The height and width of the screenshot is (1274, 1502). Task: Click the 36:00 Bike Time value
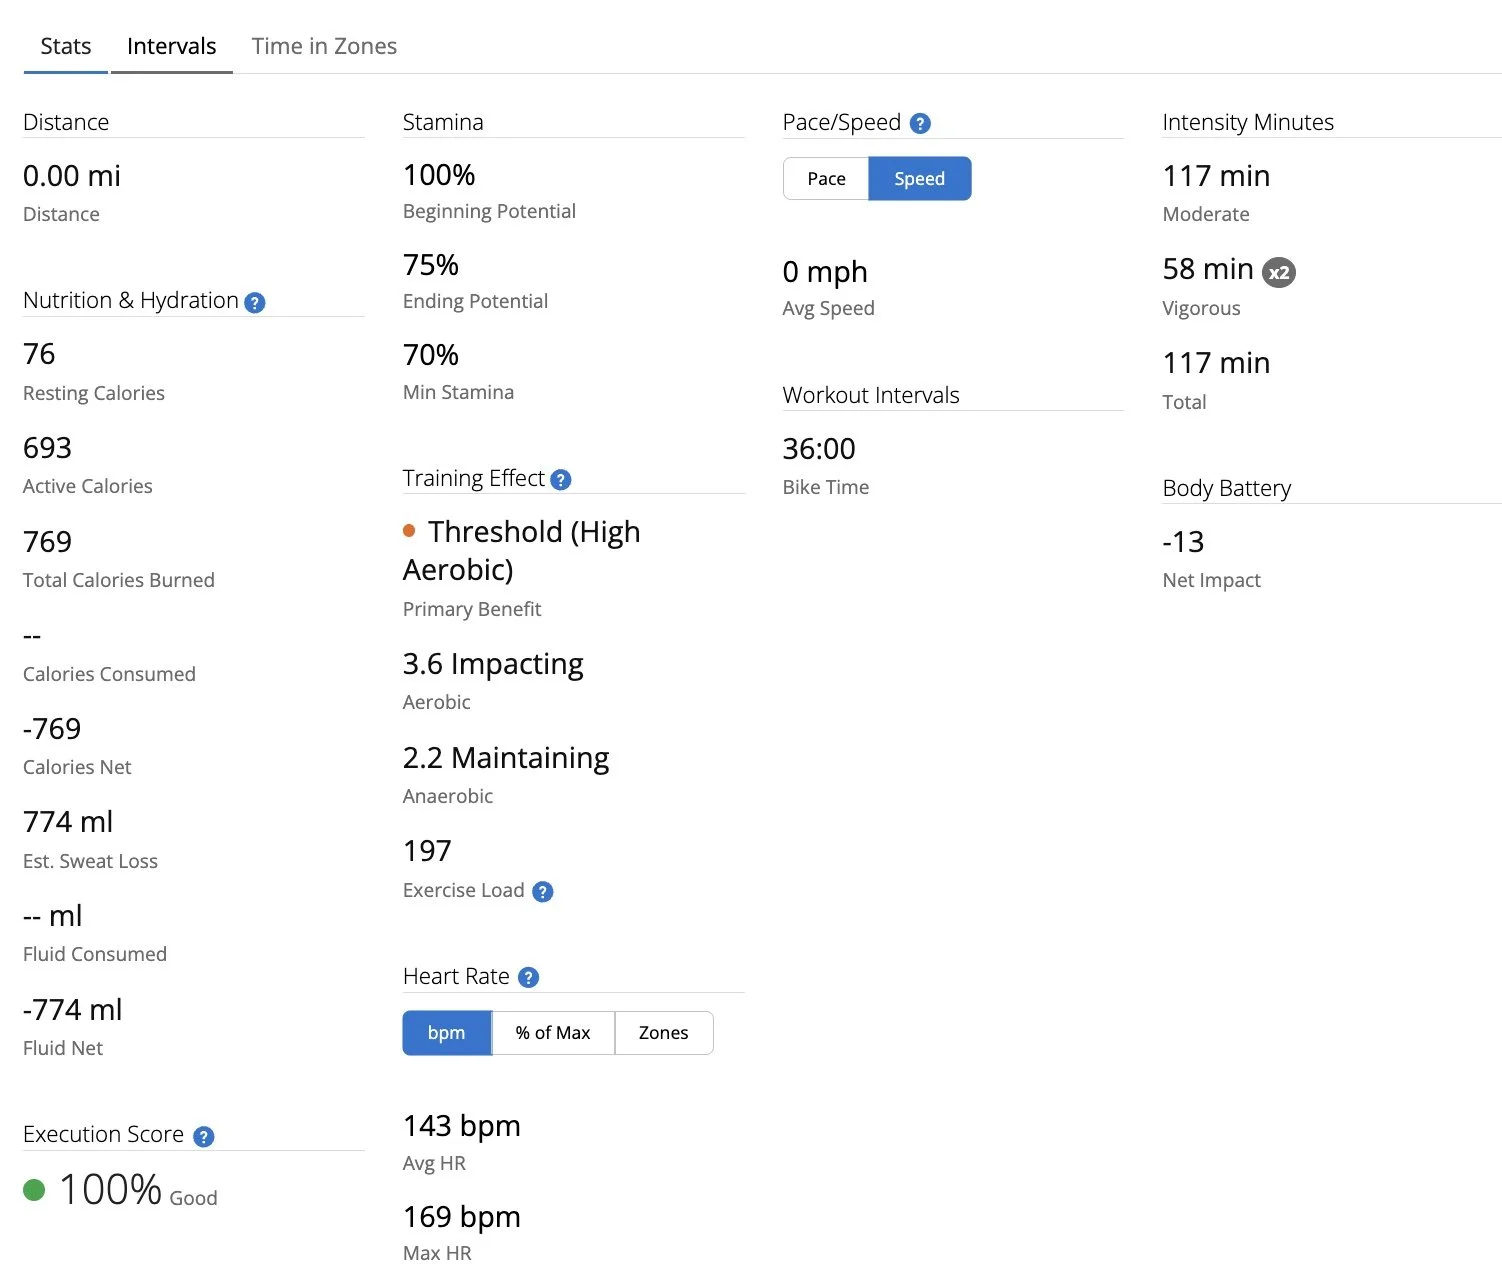click(819, 449)
